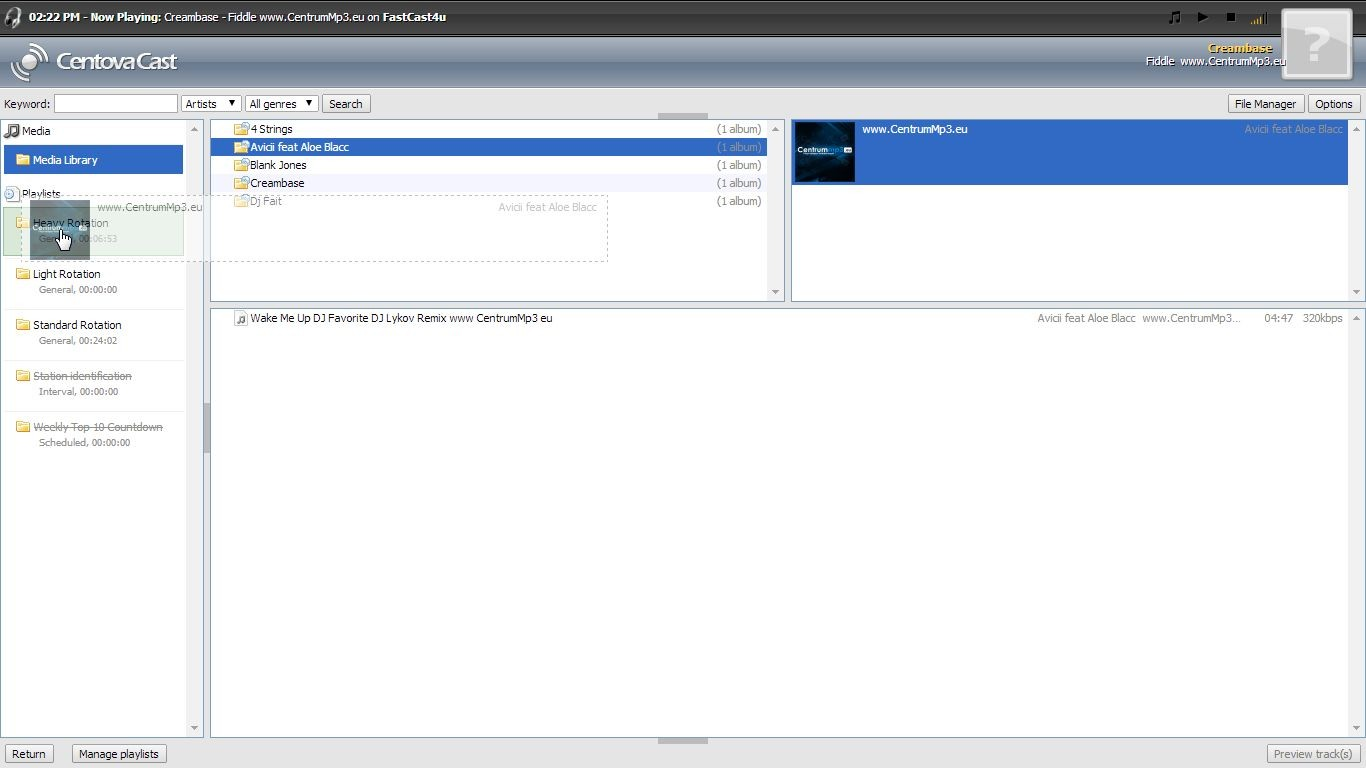Click the left sidebar scroll up arrow

pyautogui.click(x=195, y=129)
